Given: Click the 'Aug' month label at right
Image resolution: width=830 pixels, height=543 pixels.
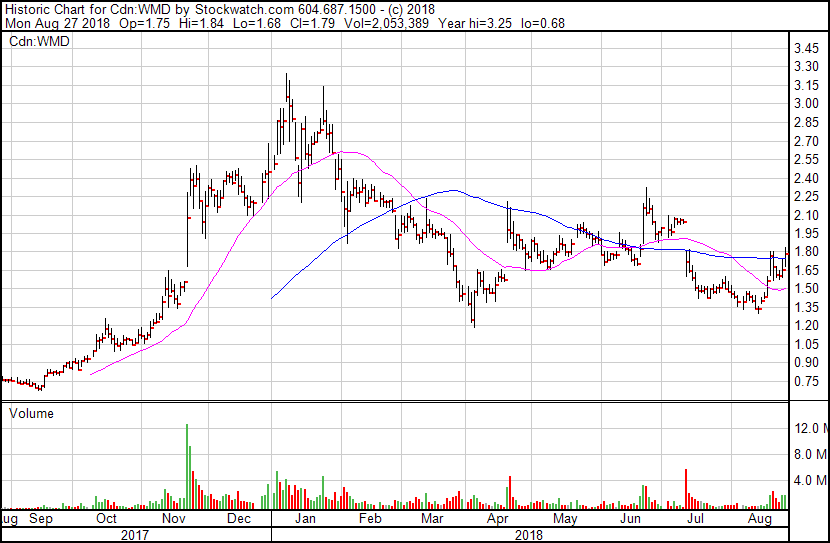Looking at the screenshot, I should (760, 519).
